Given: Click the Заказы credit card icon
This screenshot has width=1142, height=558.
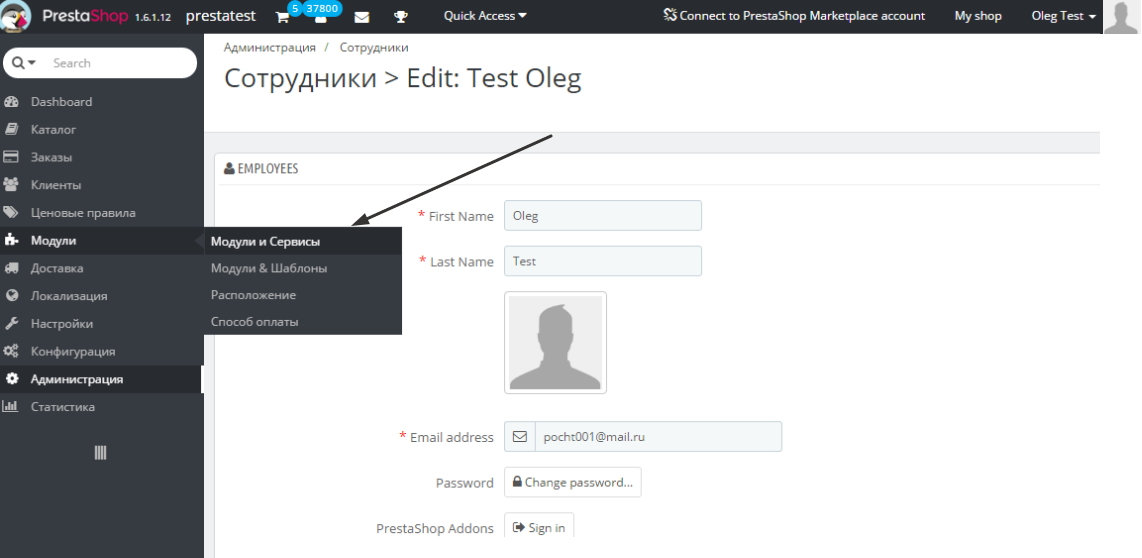Looking at the screenshot, I should point(11,157).
